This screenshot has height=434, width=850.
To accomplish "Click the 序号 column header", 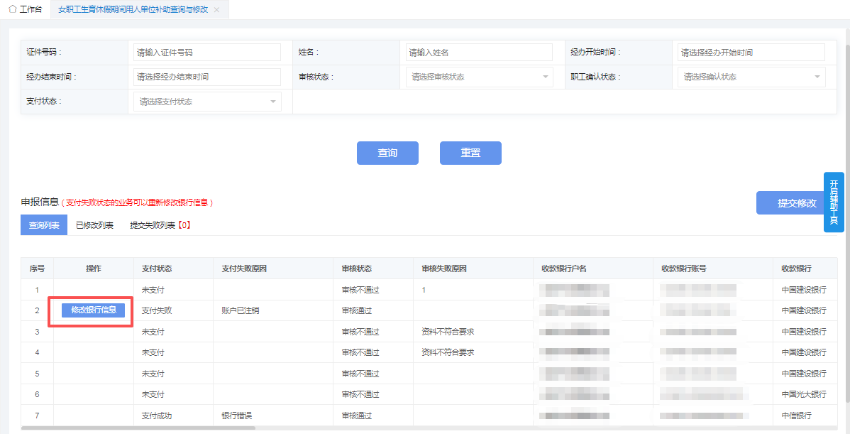I will point(37,268).
